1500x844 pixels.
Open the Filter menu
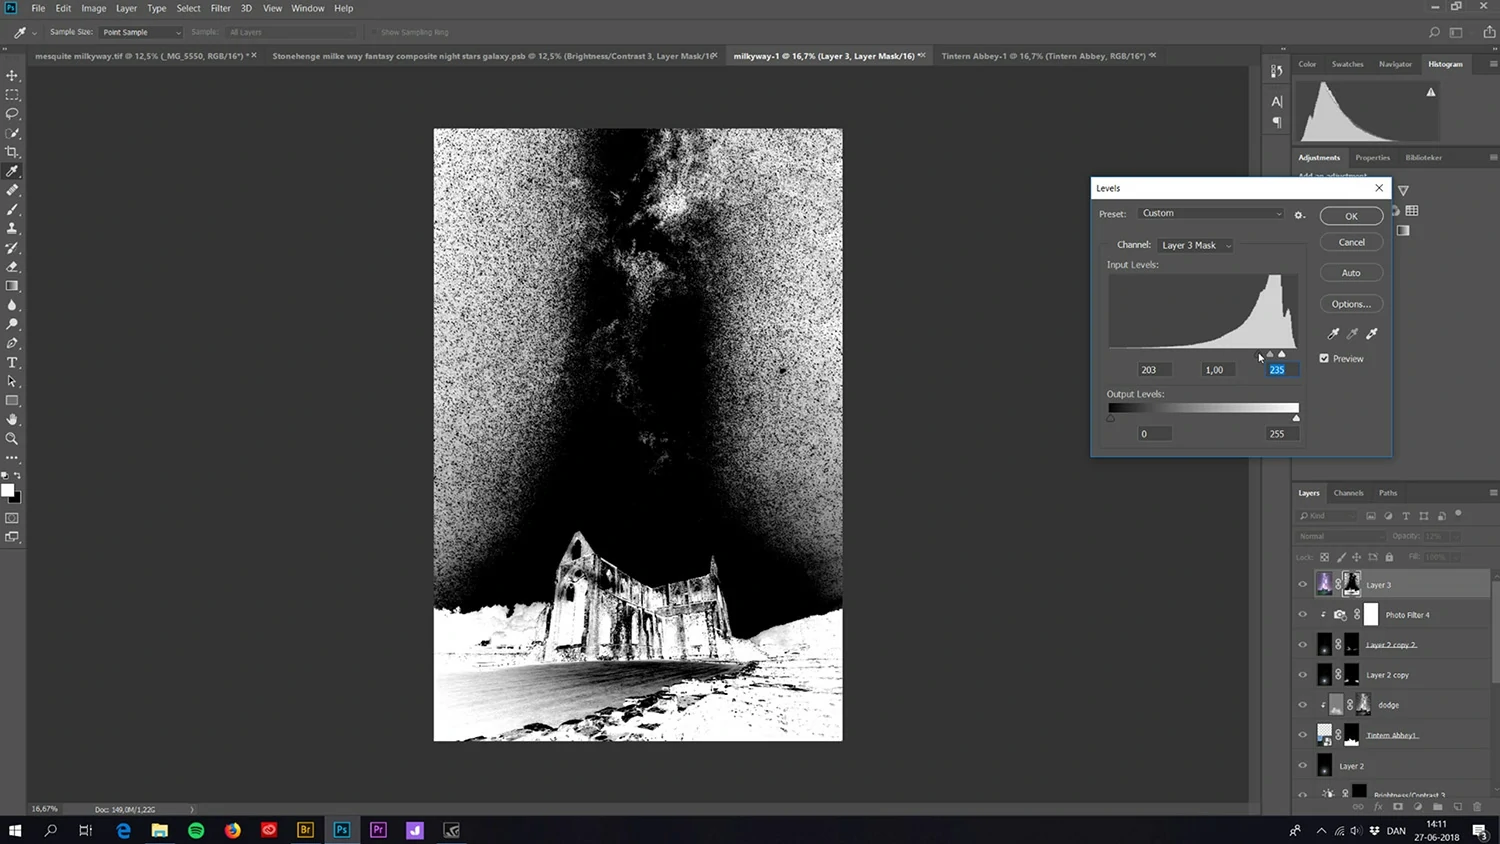221,8
